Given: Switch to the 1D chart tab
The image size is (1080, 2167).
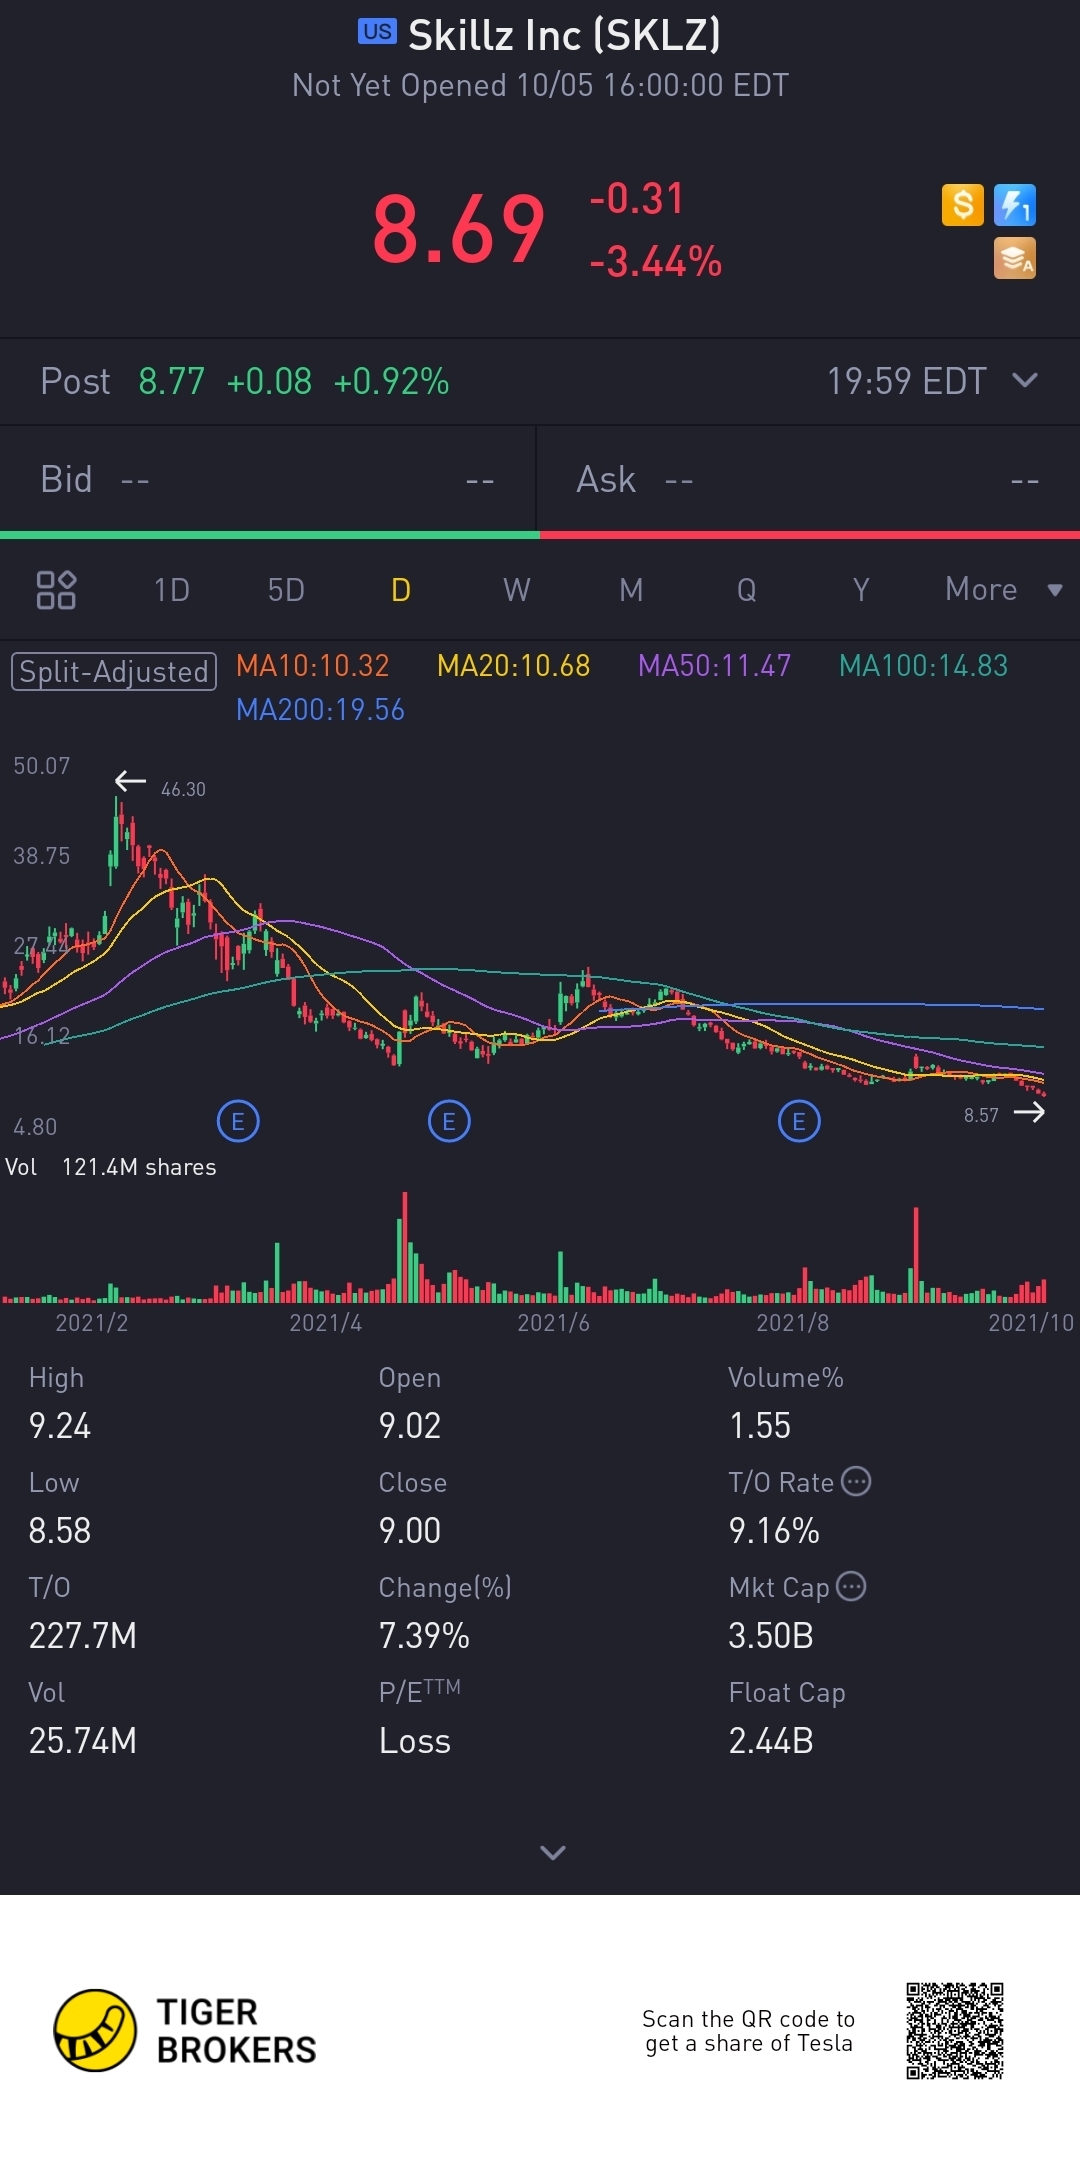Looking at the screenshot, I should 172,590.
